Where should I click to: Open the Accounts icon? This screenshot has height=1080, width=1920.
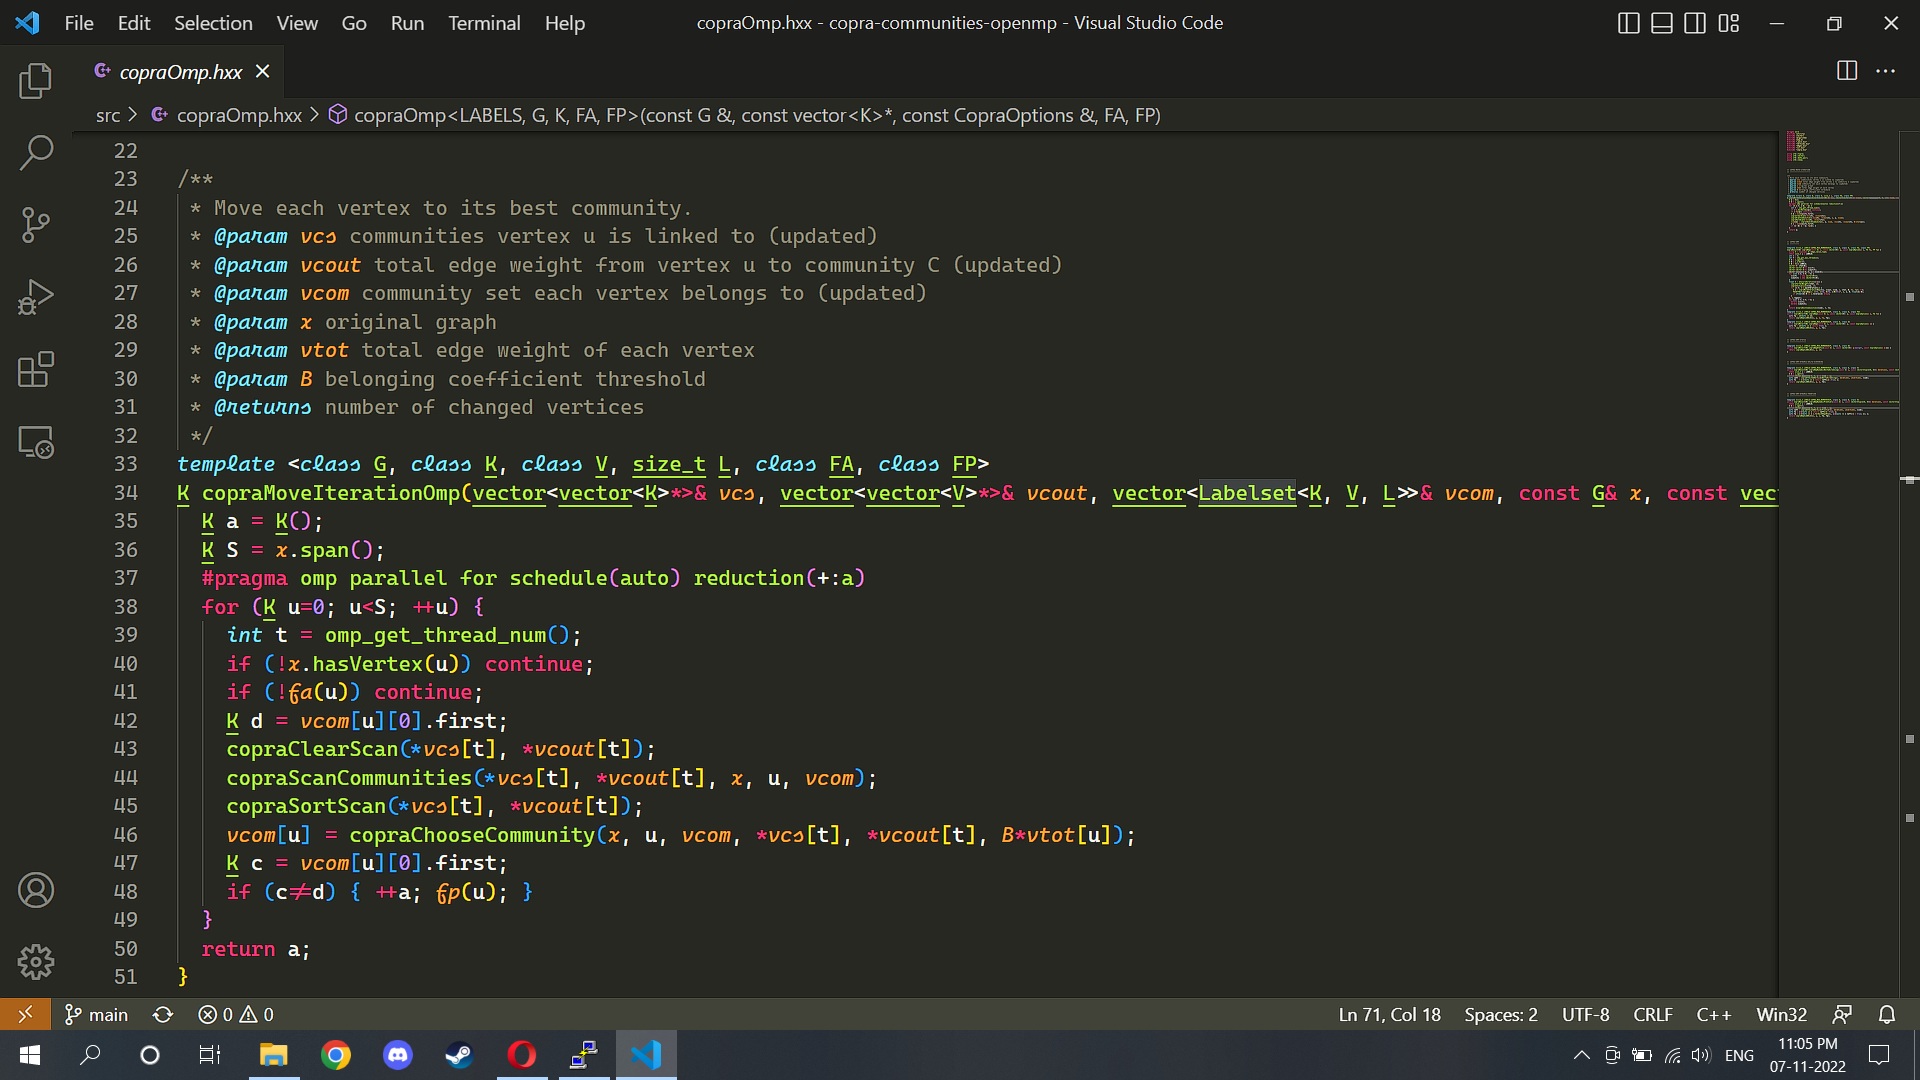[36, 890]
